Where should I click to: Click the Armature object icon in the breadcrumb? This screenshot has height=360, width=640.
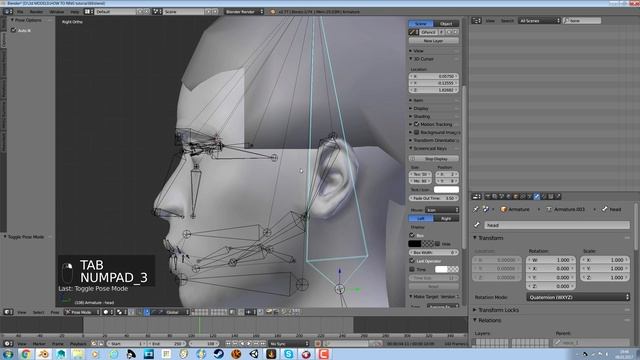503,209
